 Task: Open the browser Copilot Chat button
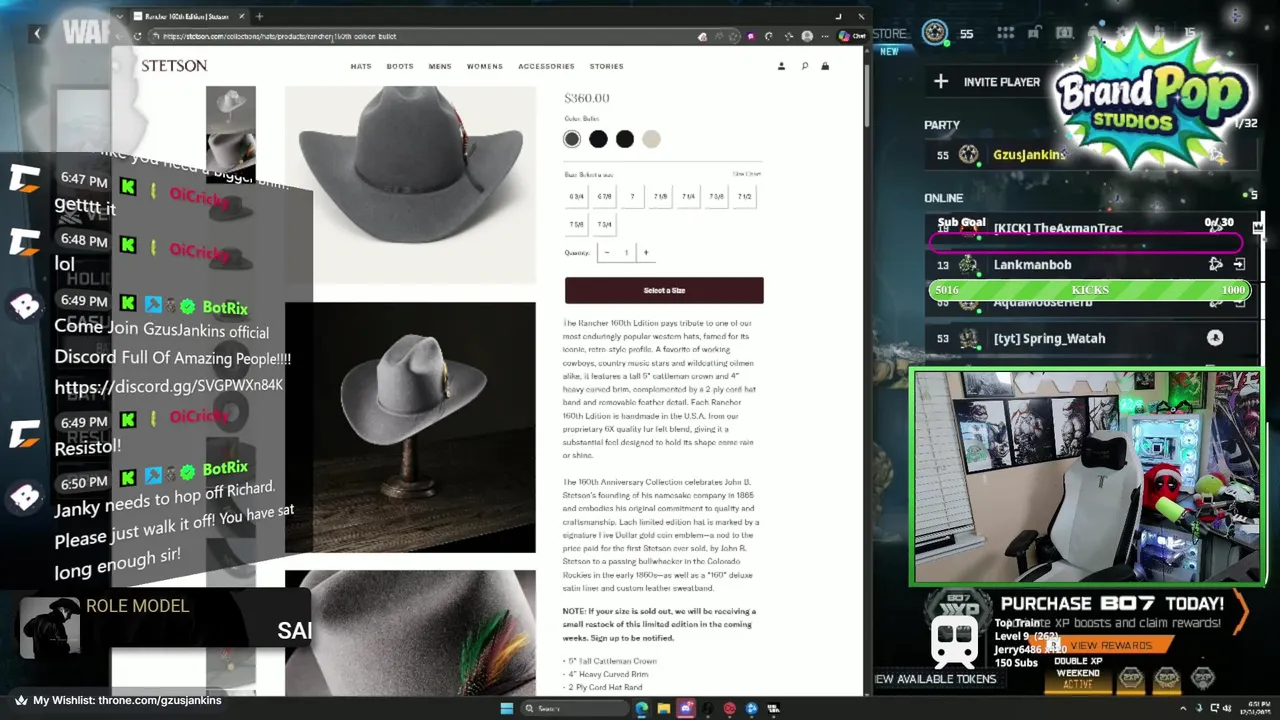pyautogui.click(x=852, y=36)
